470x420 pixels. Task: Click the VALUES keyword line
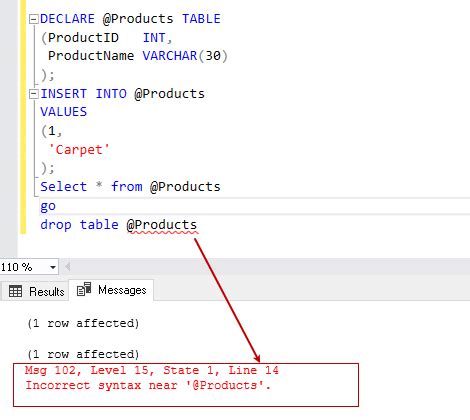pyautogui.click(x=64, y=112)
